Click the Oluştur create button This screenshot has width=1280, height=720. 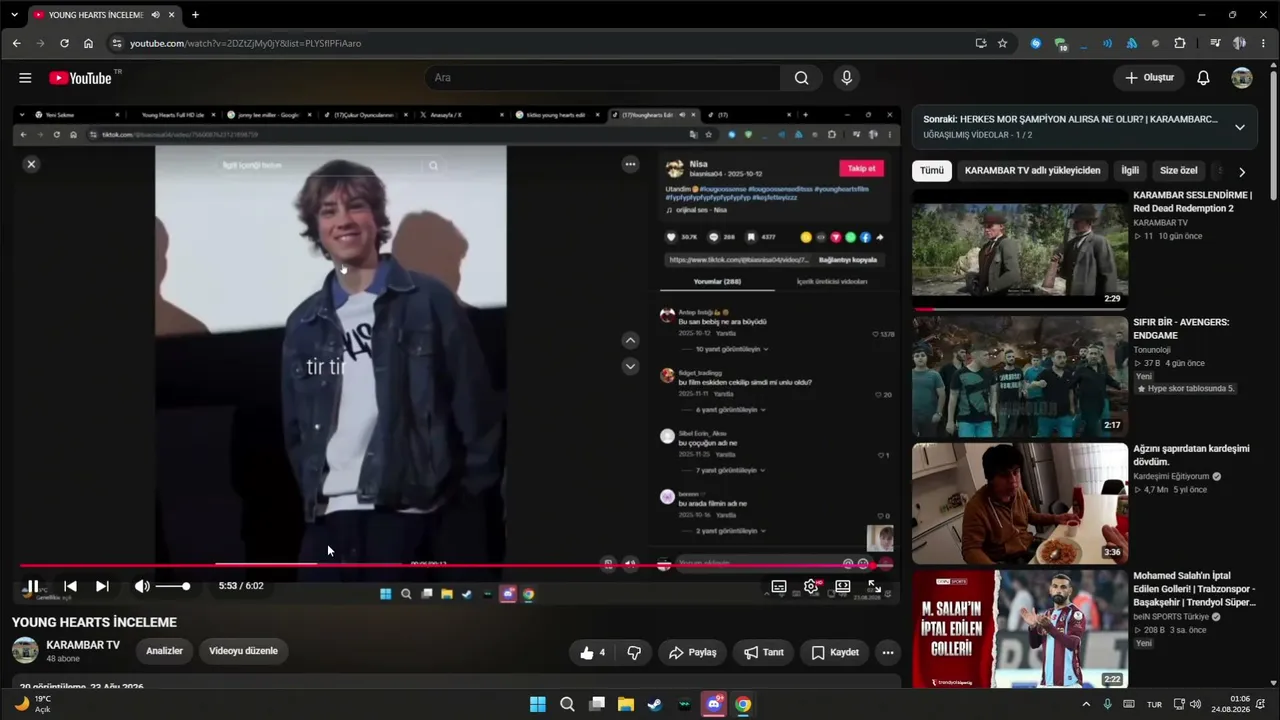click(1149, 78)
